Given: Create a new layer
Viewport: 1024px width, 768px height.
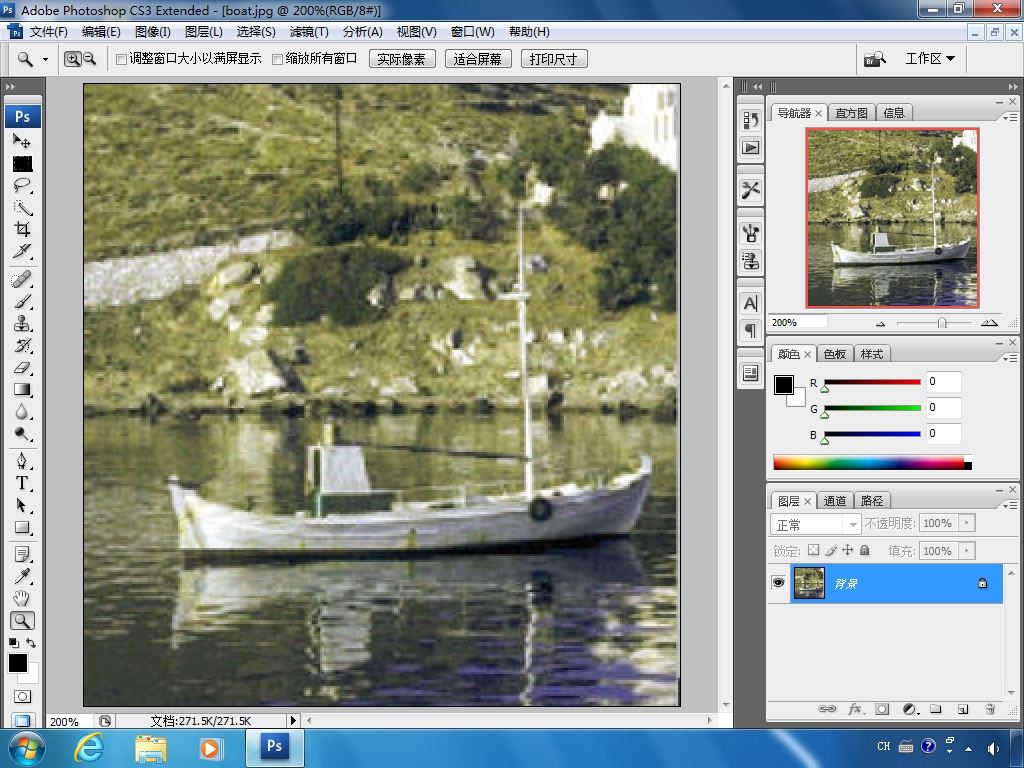Looking at the screenshot, I should [x=963, y=709].
